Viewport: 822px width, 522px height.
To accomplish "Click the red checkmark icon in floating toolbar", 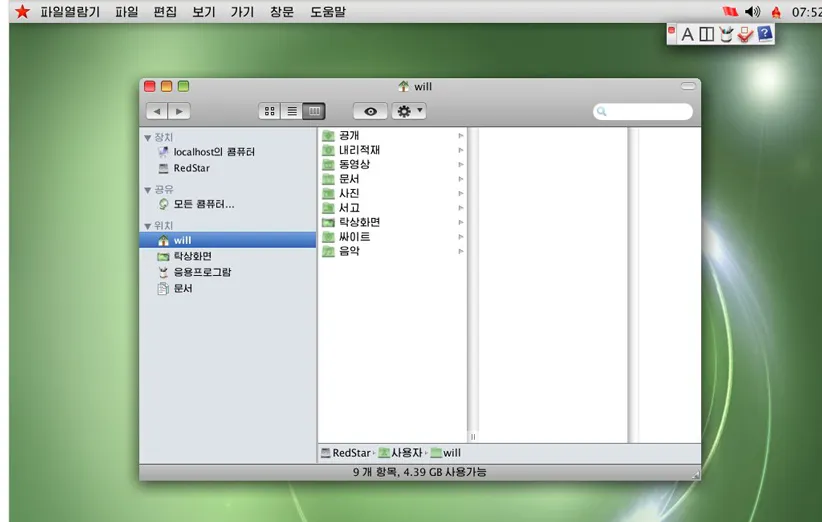I will pyautogui.click(x=745, y=35).
